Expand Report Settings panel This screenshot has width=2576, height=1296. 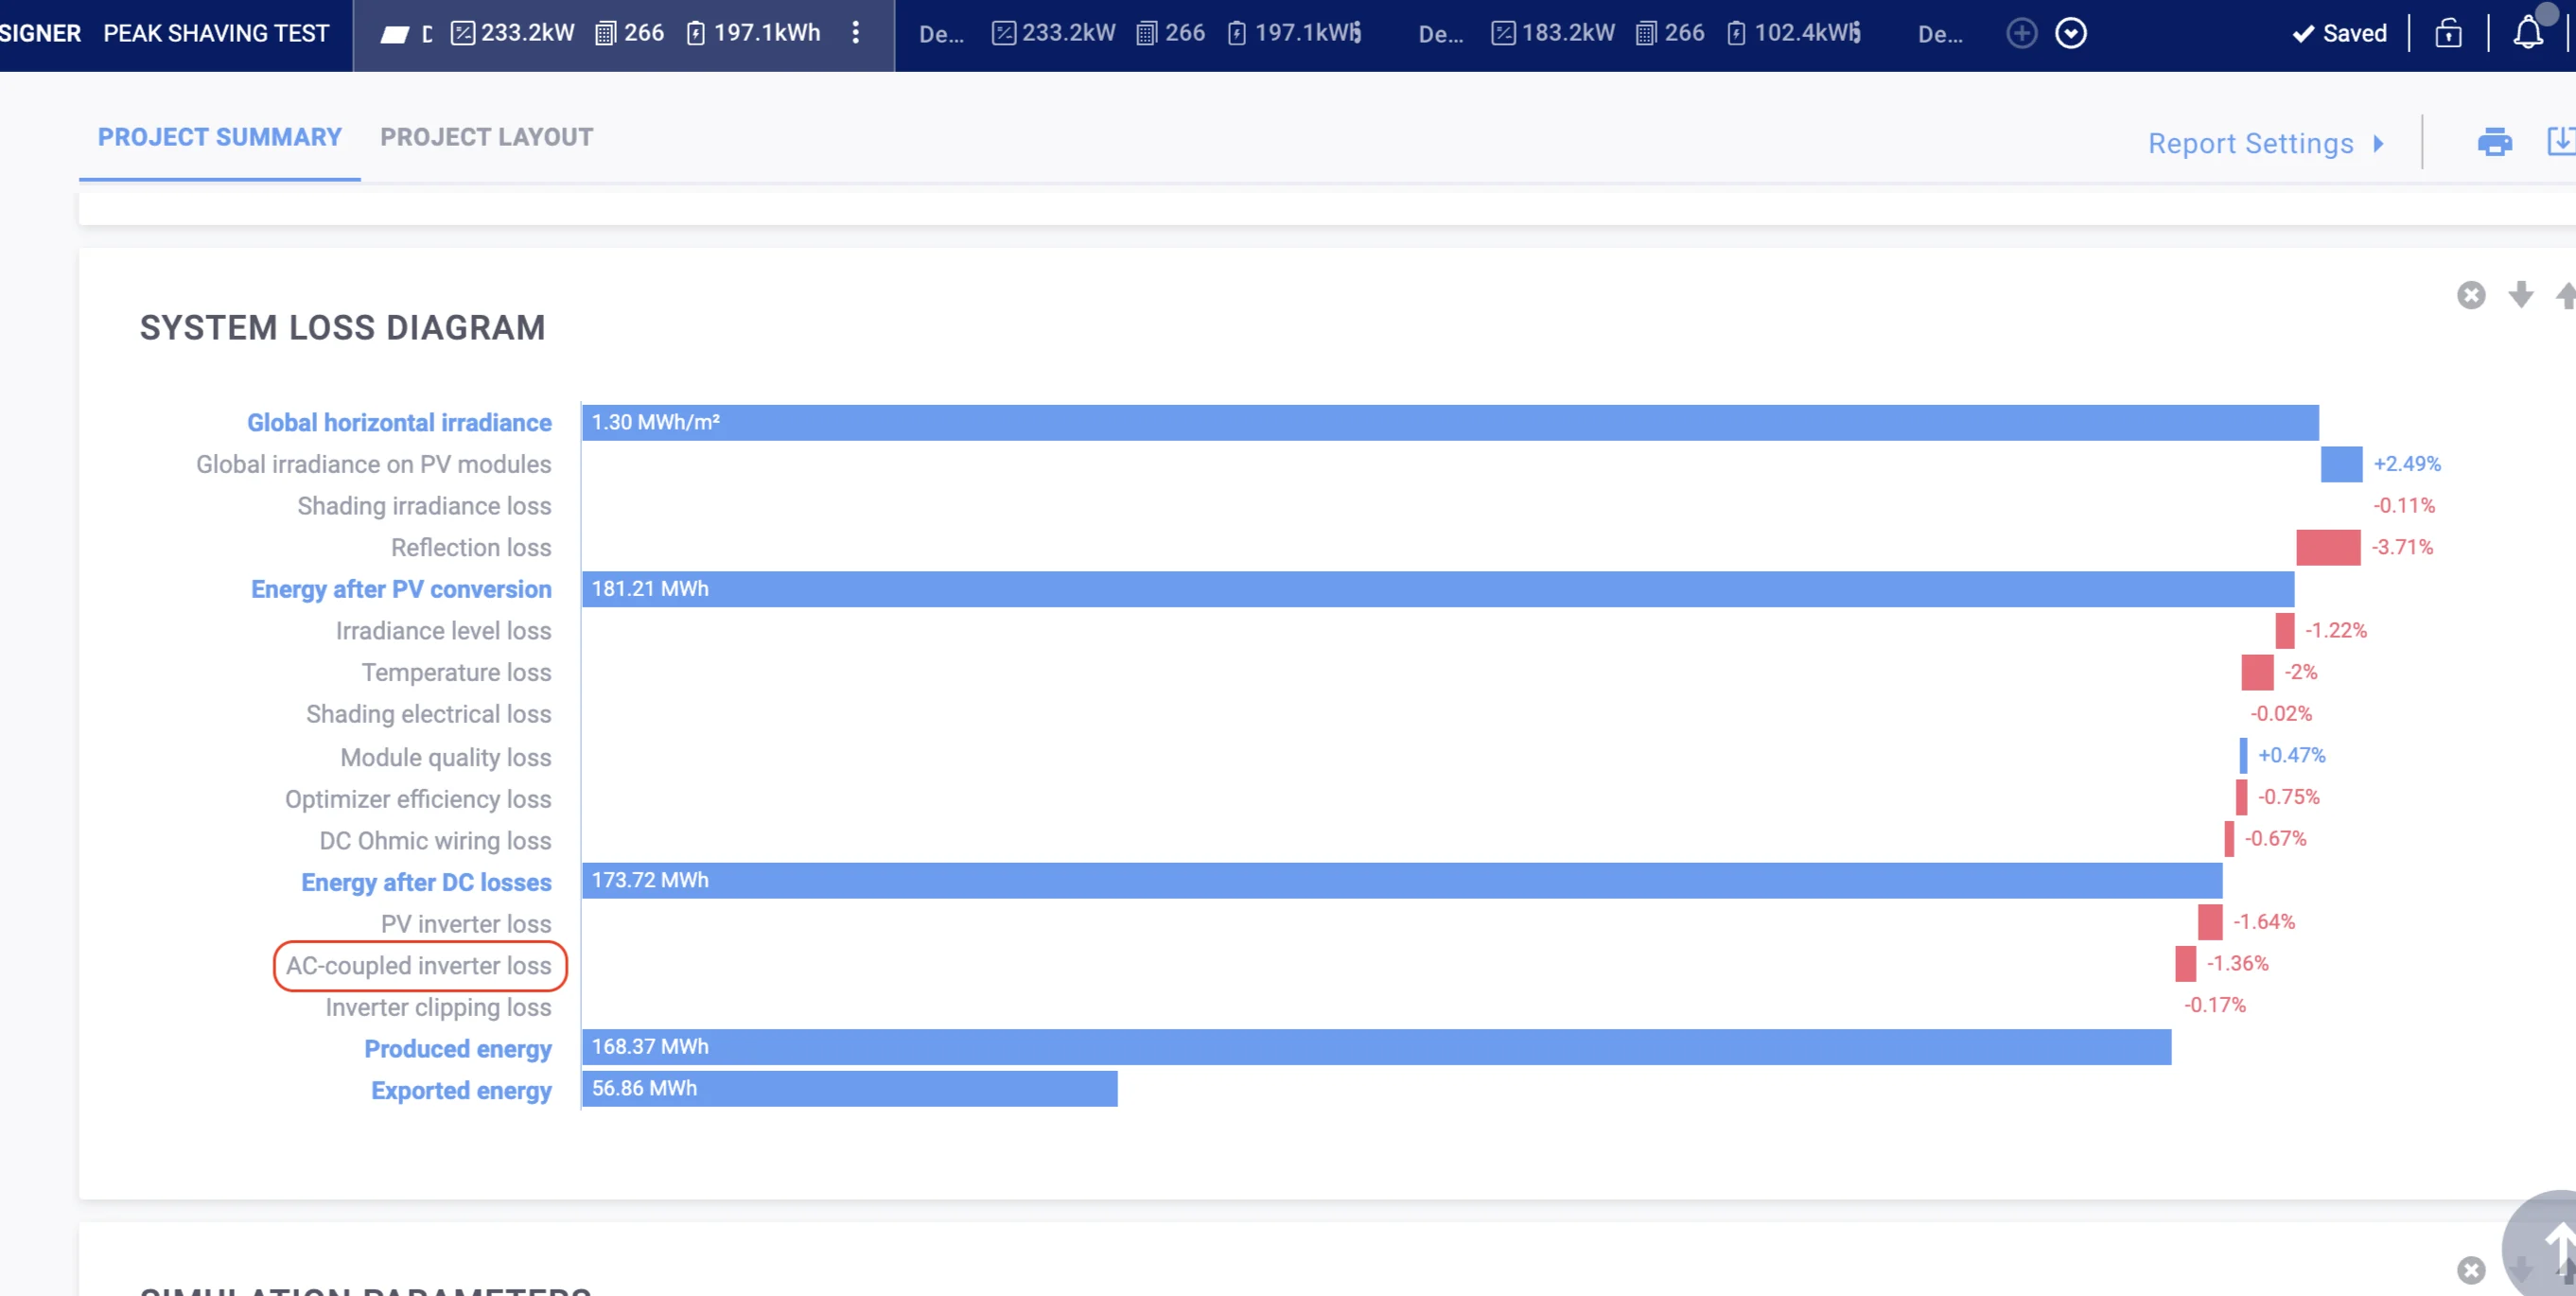pos(2266,143)
